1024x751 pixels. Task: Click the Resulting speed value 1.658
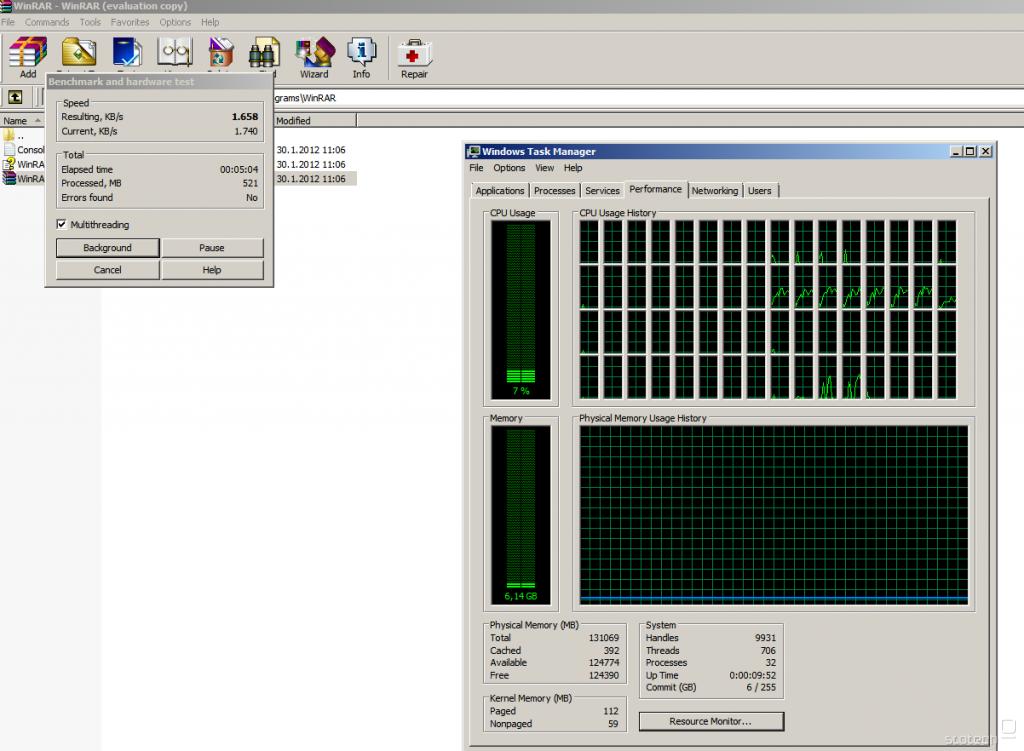point(245,116)
